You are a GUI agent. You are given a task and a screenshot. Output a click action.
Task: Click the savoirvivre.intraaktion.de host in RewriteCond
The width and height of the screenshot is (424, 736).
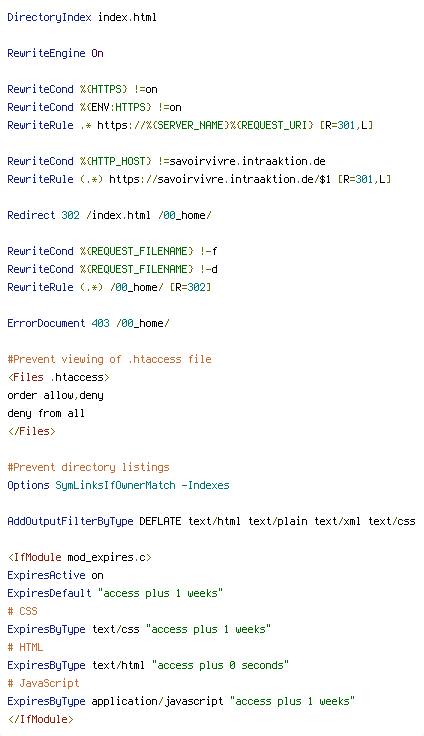(x=247, y=161)
